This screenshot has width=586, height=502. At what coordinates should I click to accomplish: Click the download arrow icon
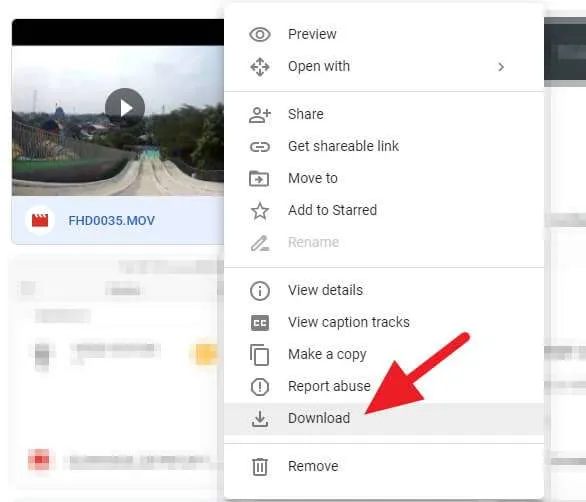260,419
